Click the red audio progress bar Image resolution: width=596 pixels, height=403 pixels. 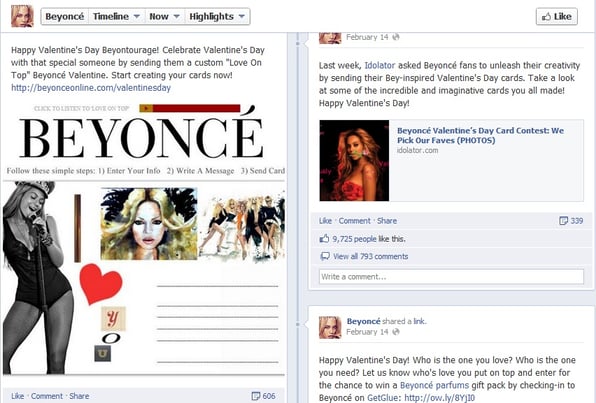click(x=196, y=108)
